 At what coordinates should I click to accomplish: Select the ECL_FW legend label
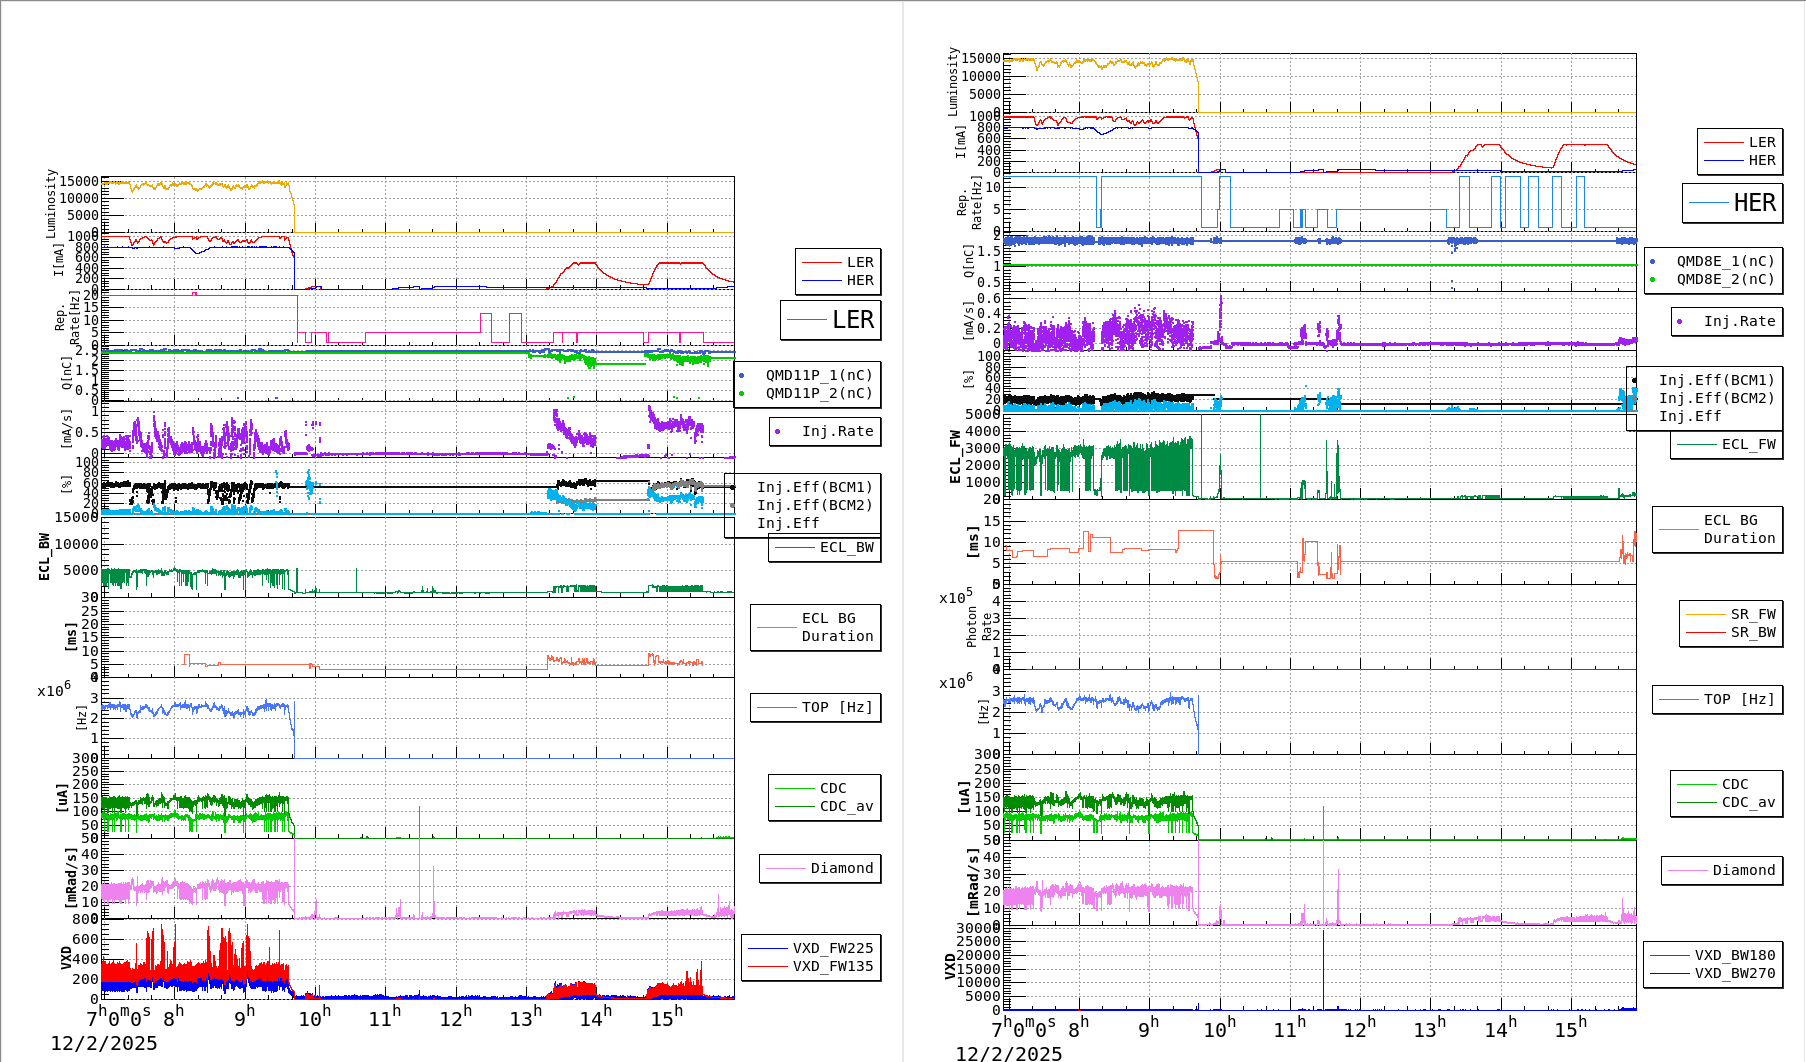click(1747, 444)
